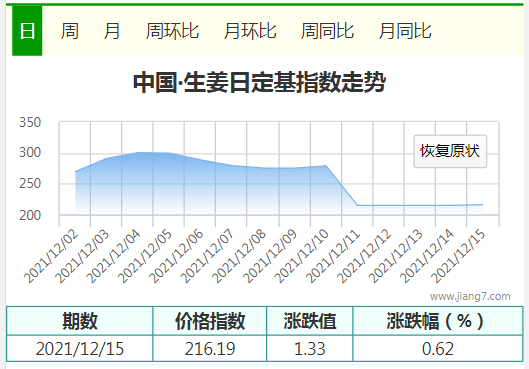529x369 pixels.
Task: Switch to the 周 weekly tab
Action: [x=69, y=31]
